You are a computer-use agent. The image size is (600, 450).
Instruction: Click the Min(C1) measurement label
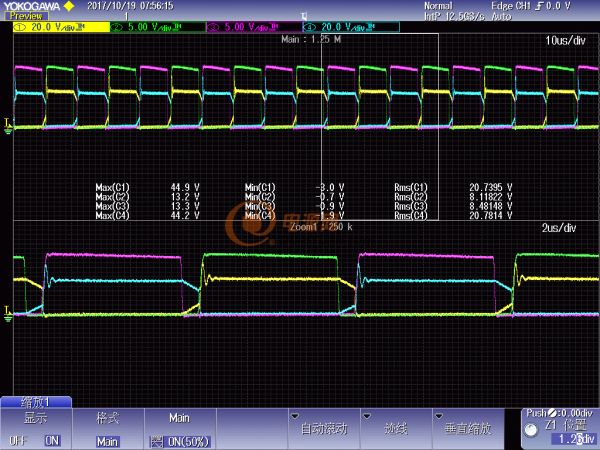(260, 188)
